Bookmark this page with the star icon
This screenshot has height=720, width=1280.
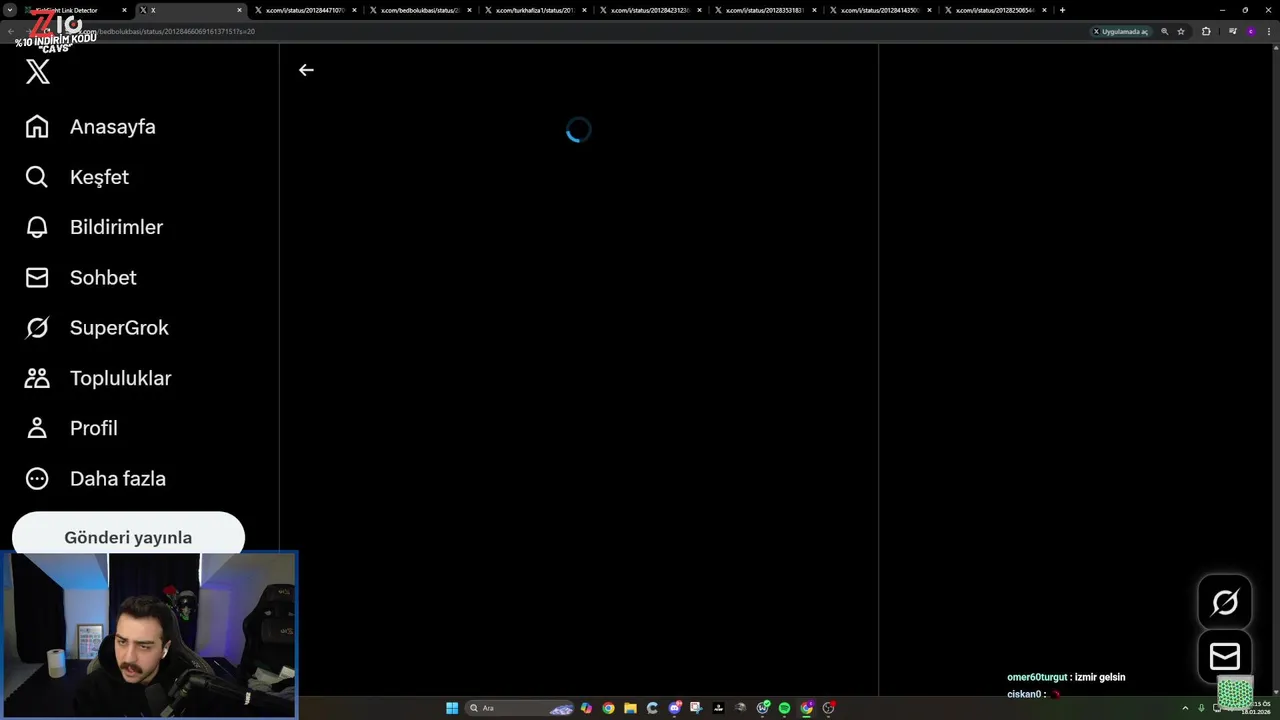(x=1181, y=31)
